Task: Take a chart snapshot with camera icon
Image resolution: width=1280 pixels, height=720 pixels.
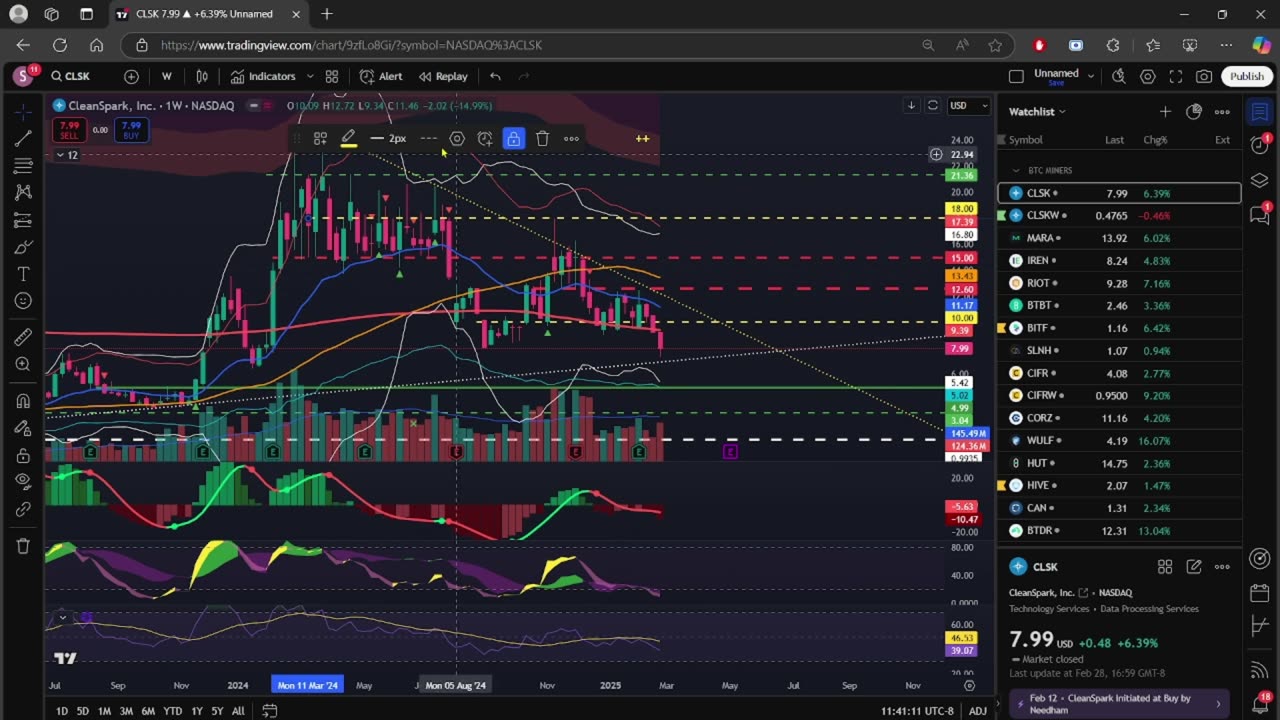Action: (1204, 76)
